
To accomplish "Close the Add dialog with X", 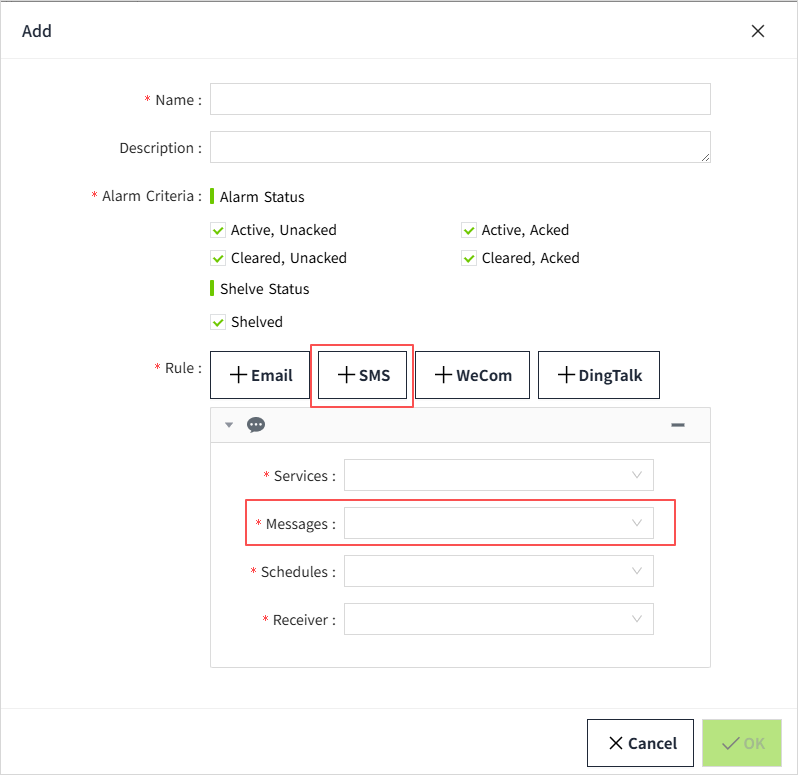I will click(758, 31).
